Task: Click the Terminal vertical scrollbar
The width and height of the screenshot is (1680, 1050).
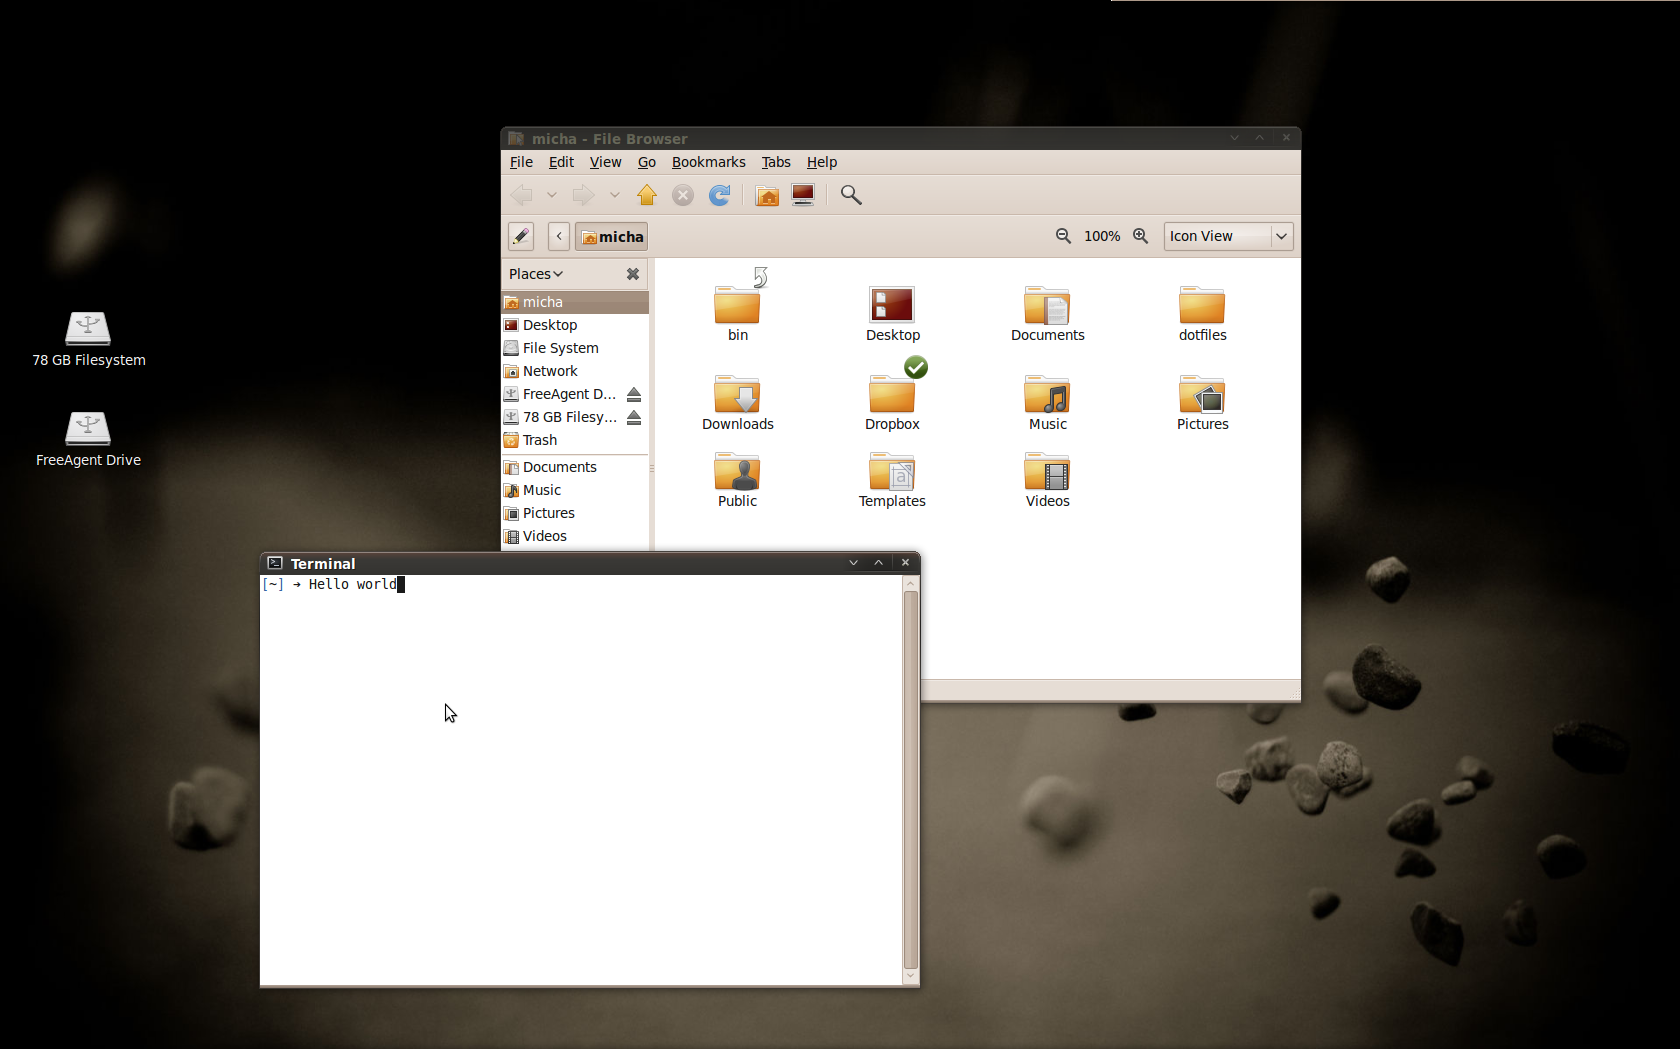Action: coord(910,780)
